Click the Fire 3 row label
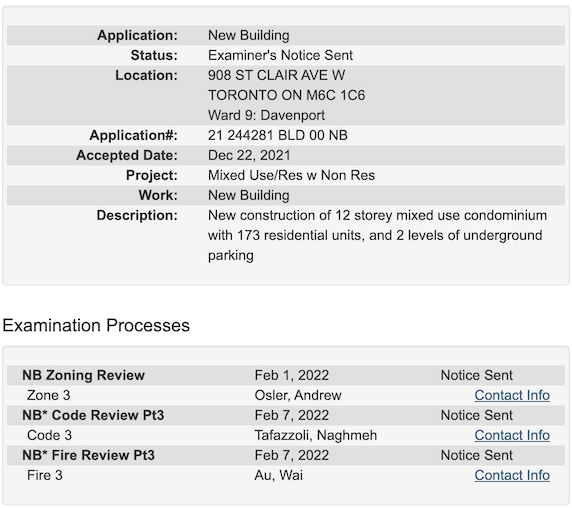This screenshot has height=508, width=572. coord(45,476)
